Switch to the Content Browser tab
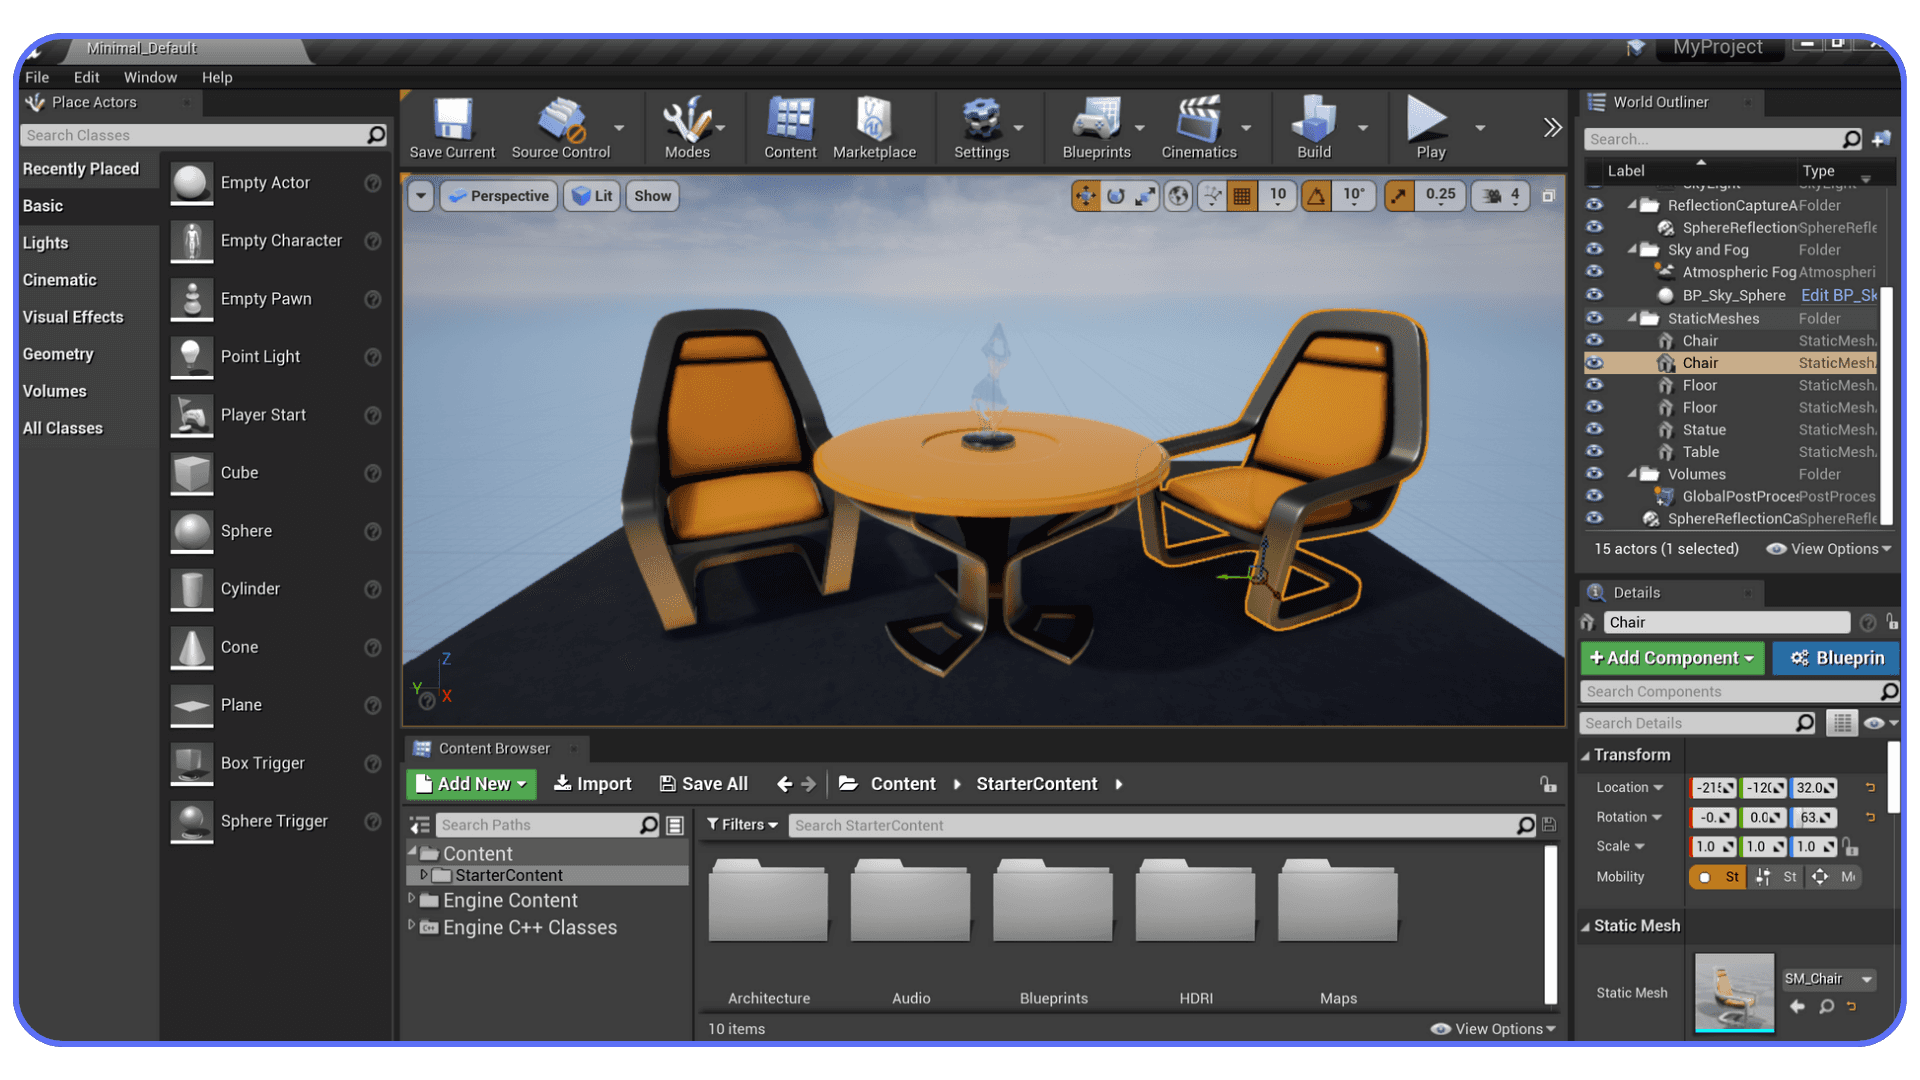1920x1080 pixels. [494, 748]
